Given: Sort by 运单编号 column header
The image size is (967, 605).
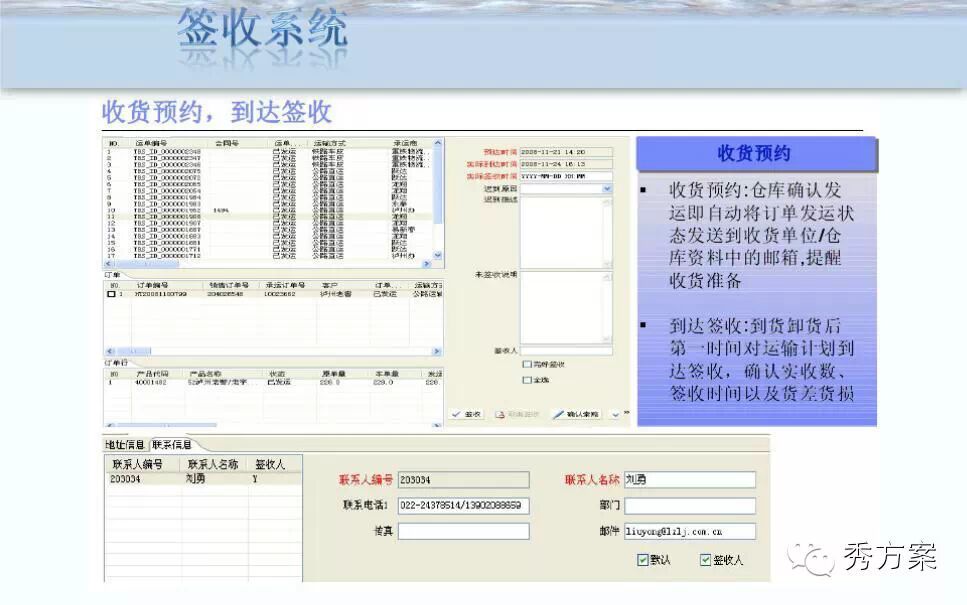Looking at the screenshot, I should 152,143.
